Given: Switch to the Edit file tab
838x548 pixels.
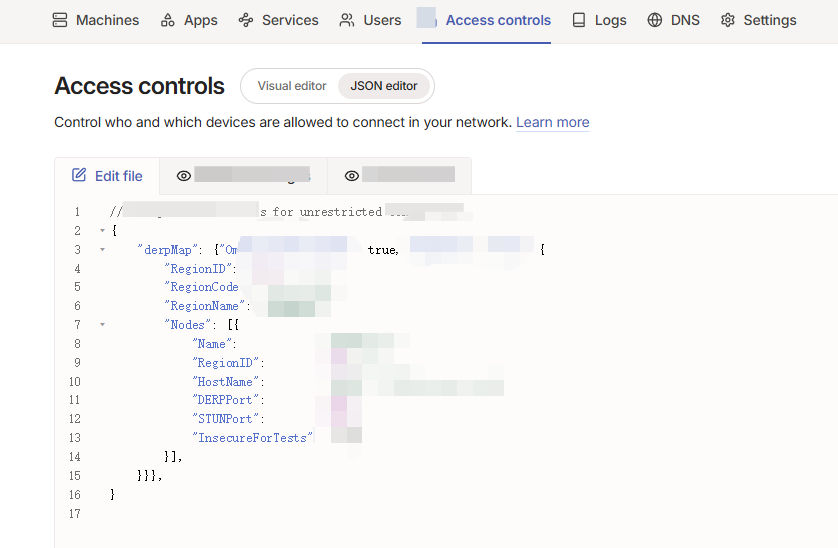Looking at the screenshot, I should [x=107, y=176].
